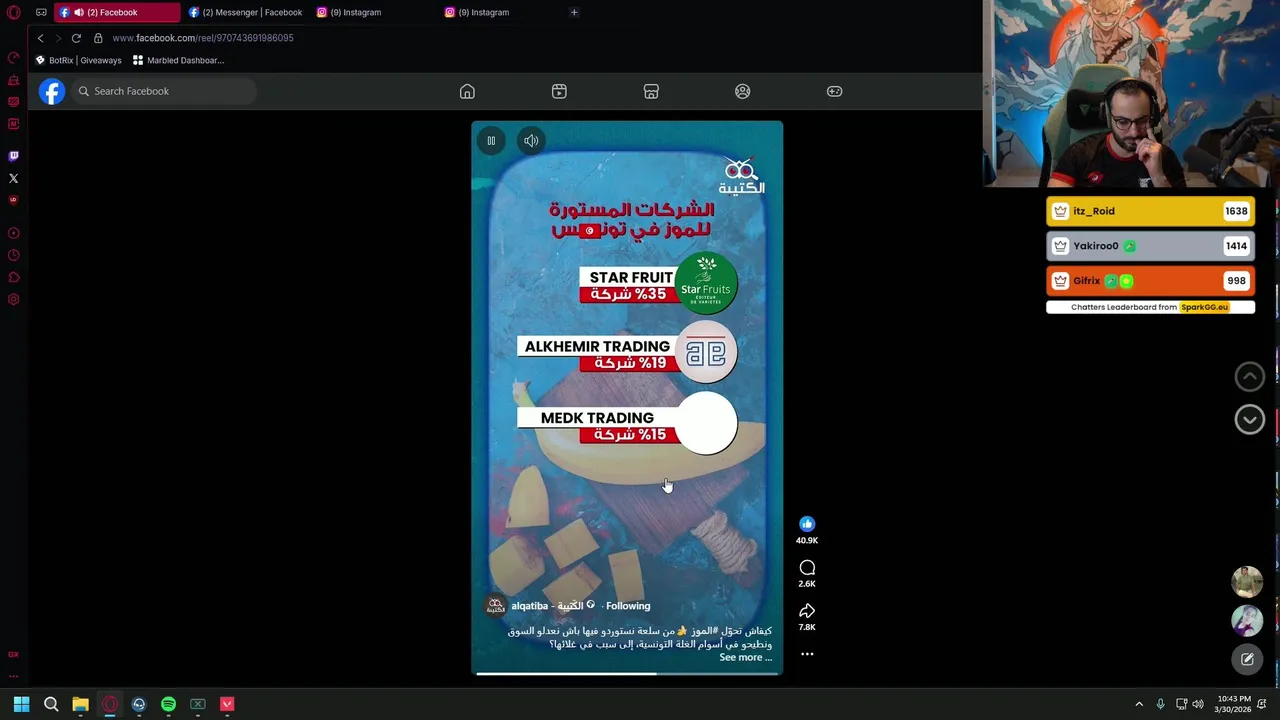
Task: Switch to first Instagram tab
Action: coord(370,12)
